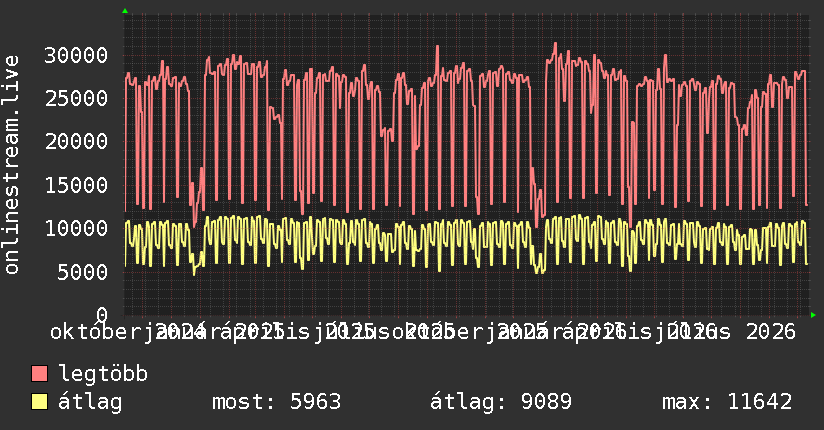Click the átlag legend label
The height and width of the screenshot is (430, 824).
(90, 402)
